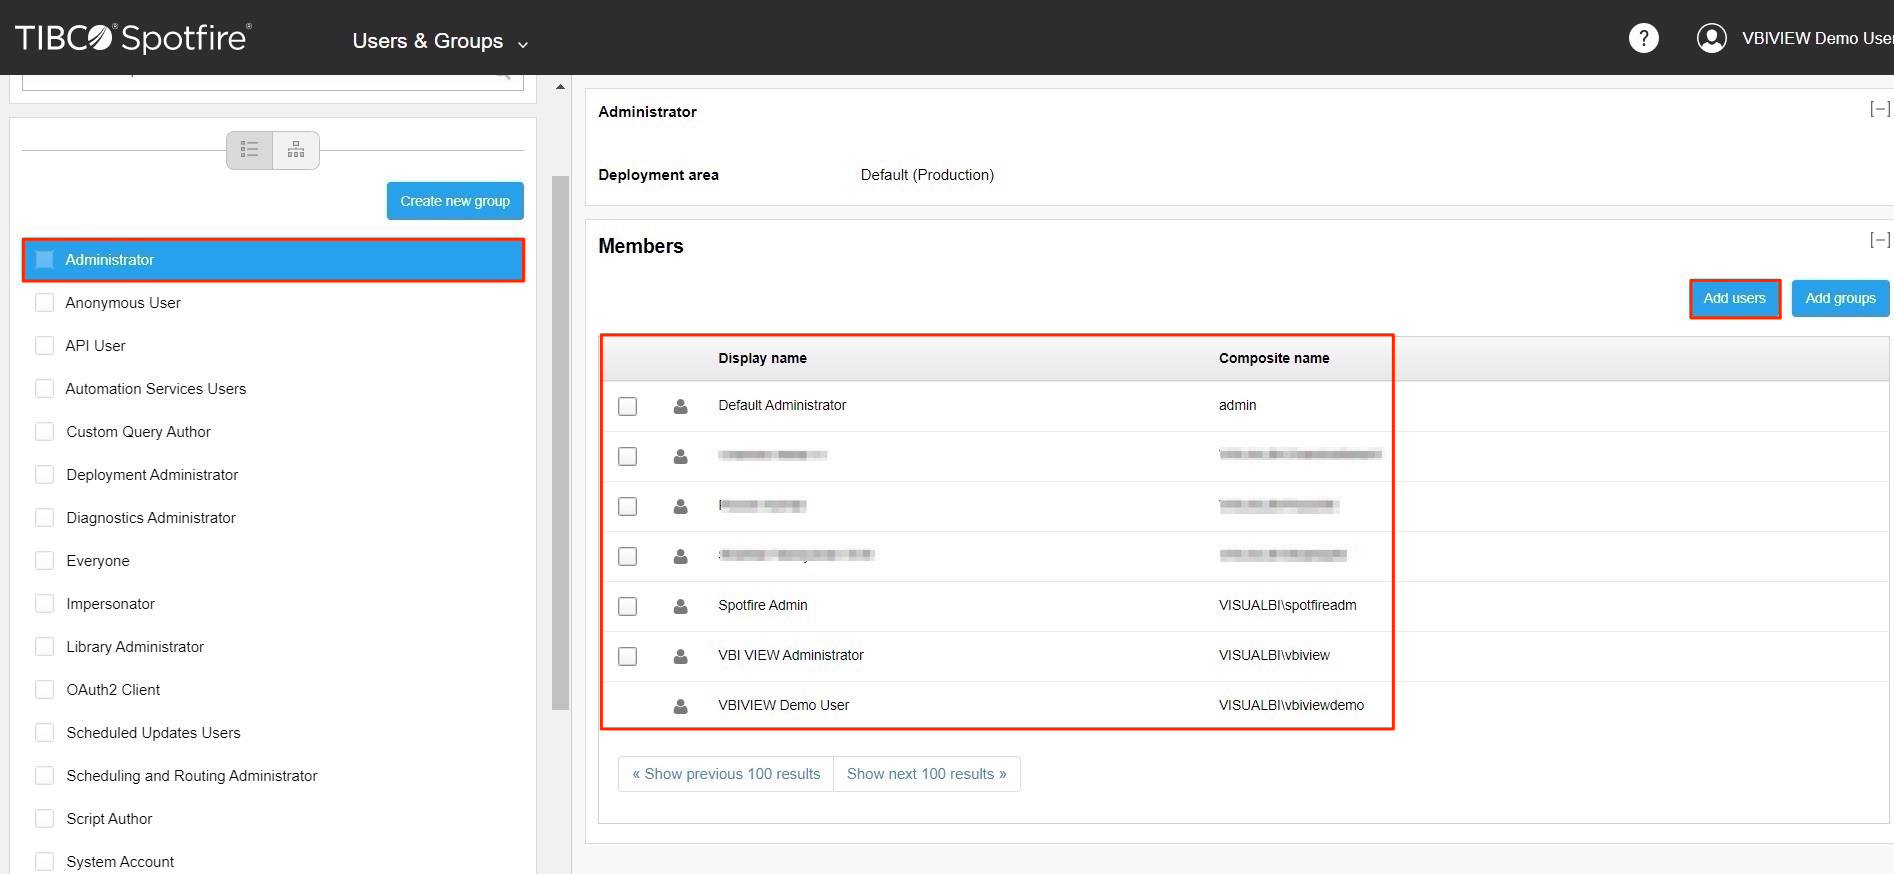The width and height of the screenshot is (1894, 874).
Task: Tick the Automation Services Users checkbox
Action: (44, 389)
